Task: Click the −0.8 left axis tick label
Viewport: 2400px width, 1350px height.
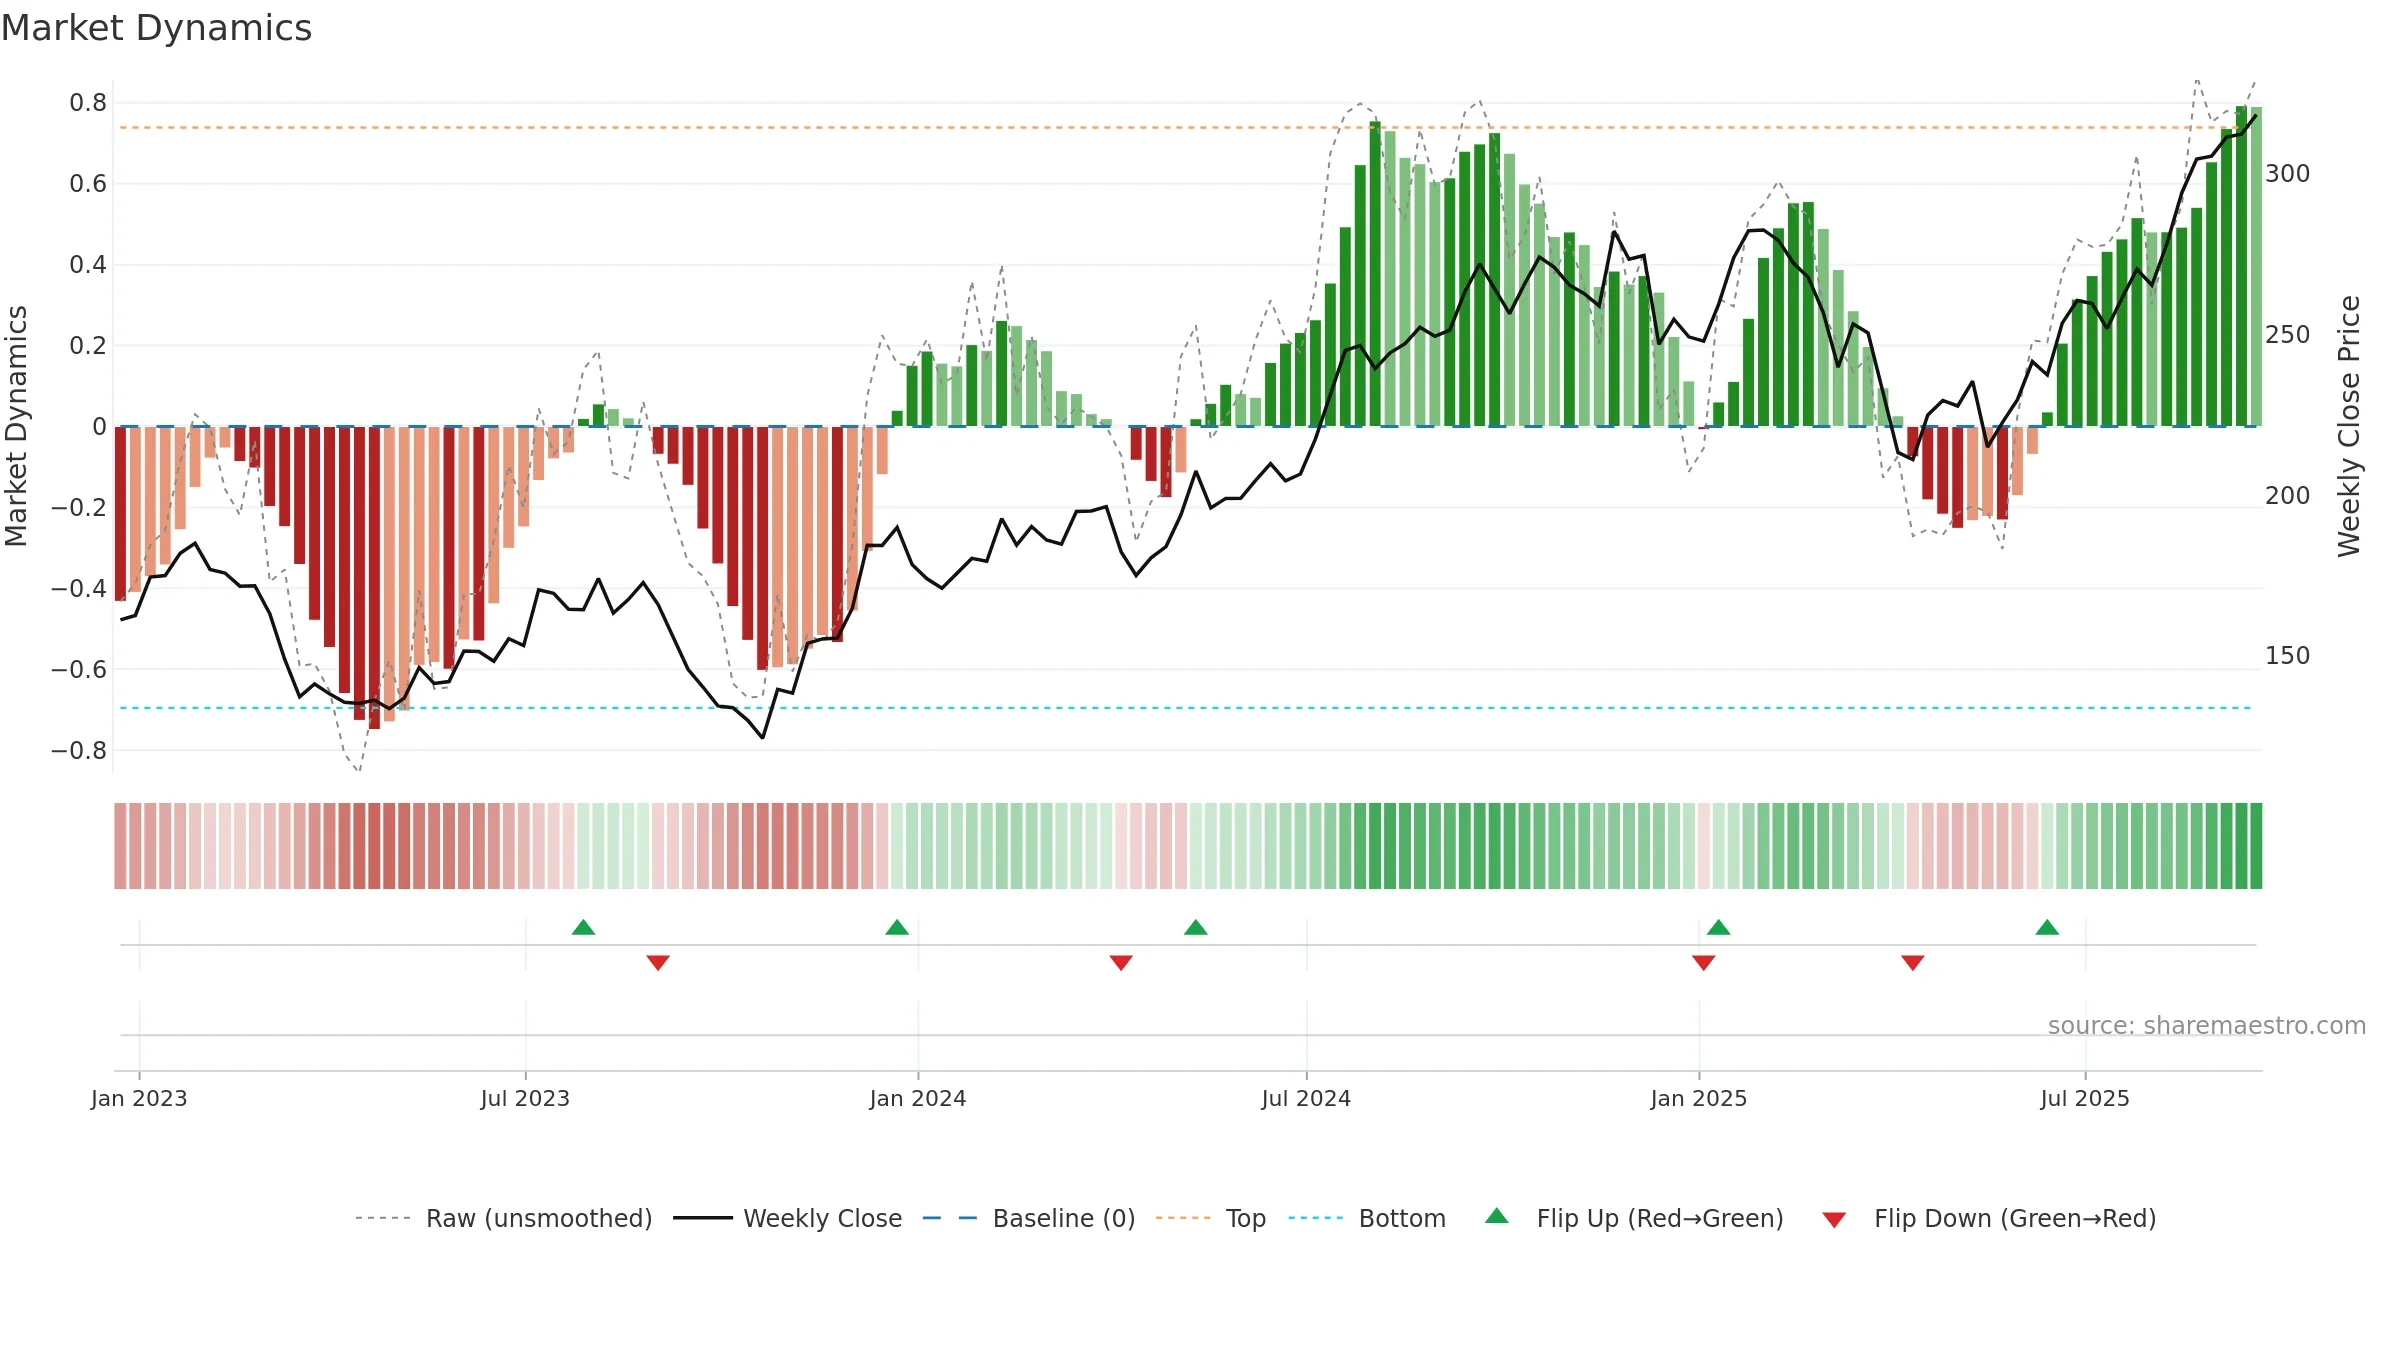Action: click(x=79, y=750)
